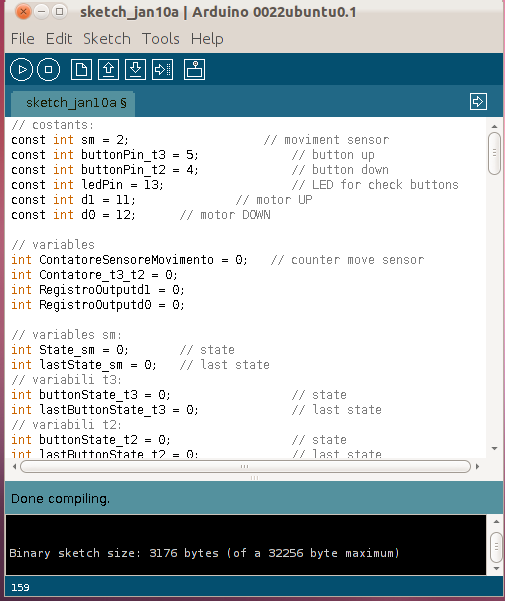Click the '// moviment sensor' comment
The image size is (505, 601).
click(x=326, y=140)
